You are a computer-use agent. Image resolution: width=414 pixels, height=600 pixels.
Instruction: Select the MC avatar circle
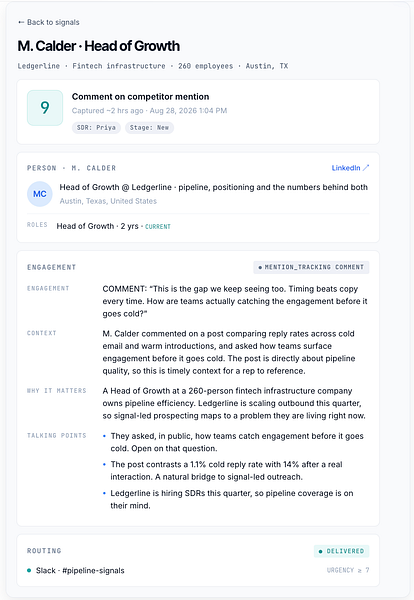40,194
